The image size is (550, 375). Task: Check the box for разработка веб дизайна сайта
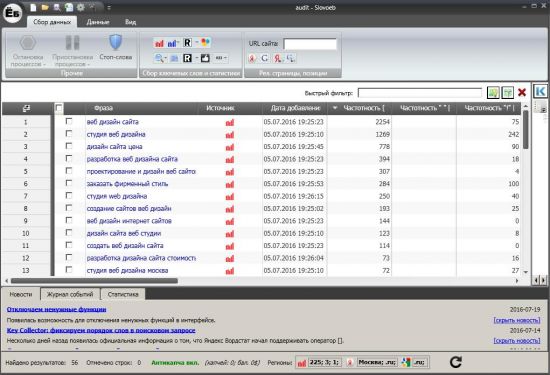(x=69, y=158)
